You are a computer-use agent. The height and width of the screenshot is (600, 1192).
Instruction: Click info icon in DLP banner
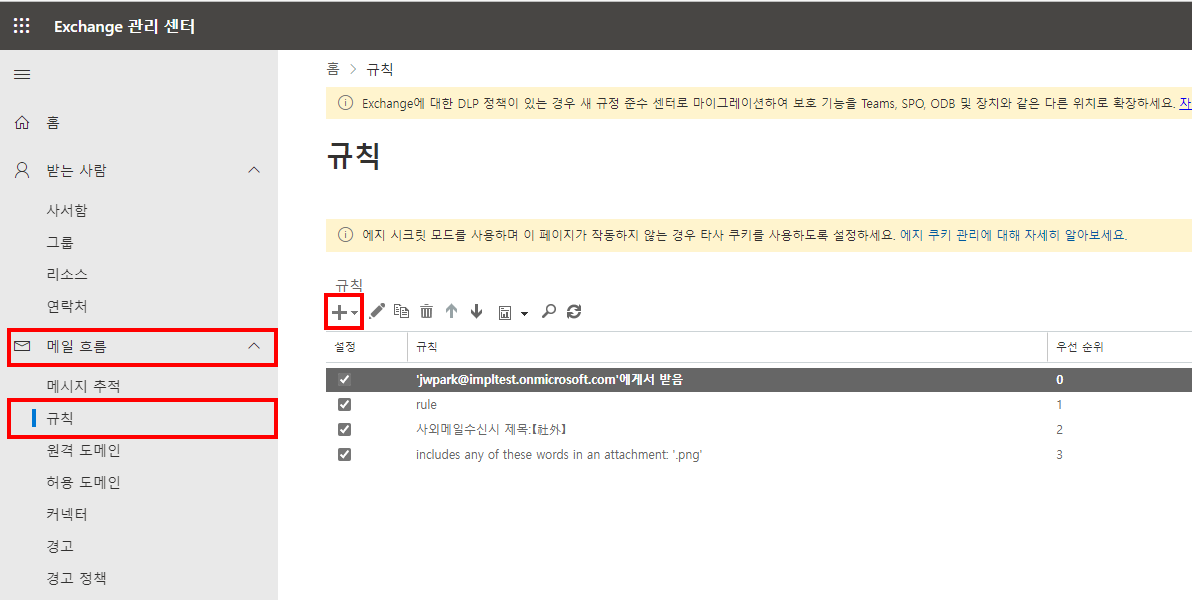(345, 103)
